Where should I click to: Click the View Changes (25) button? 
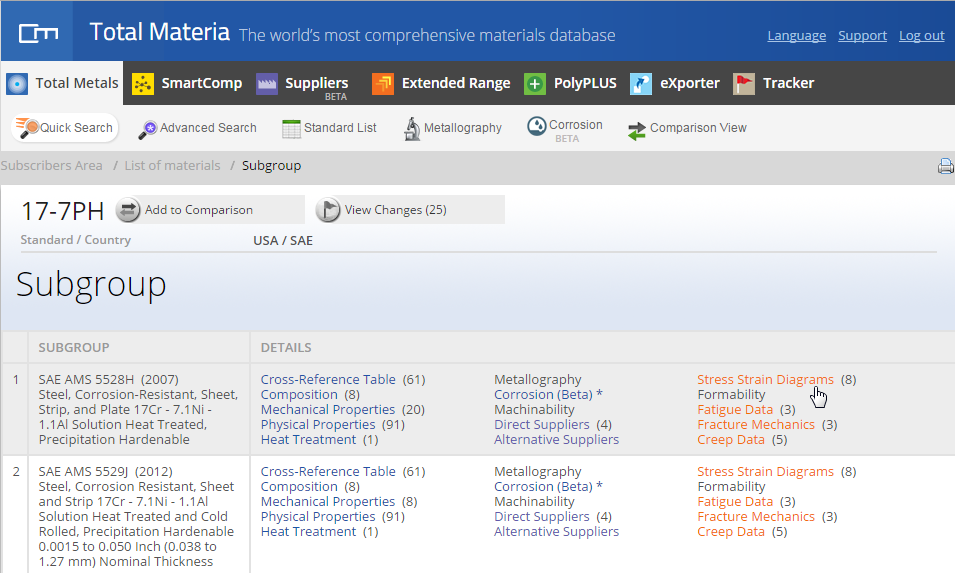pos(409,210)
